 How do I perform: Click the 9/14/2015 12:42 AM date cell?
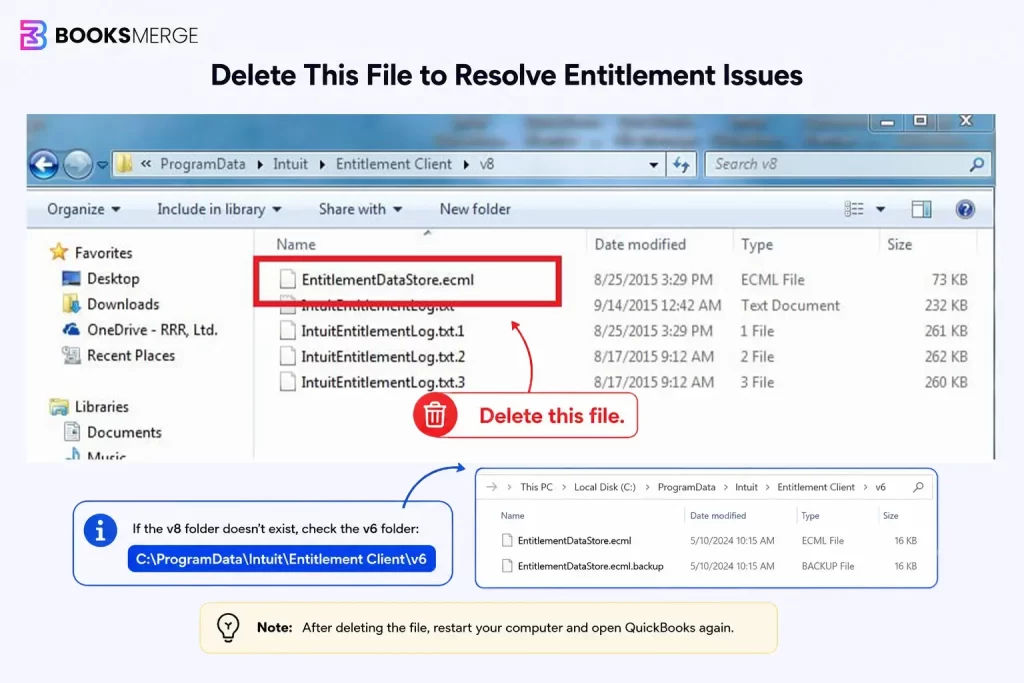657,305
